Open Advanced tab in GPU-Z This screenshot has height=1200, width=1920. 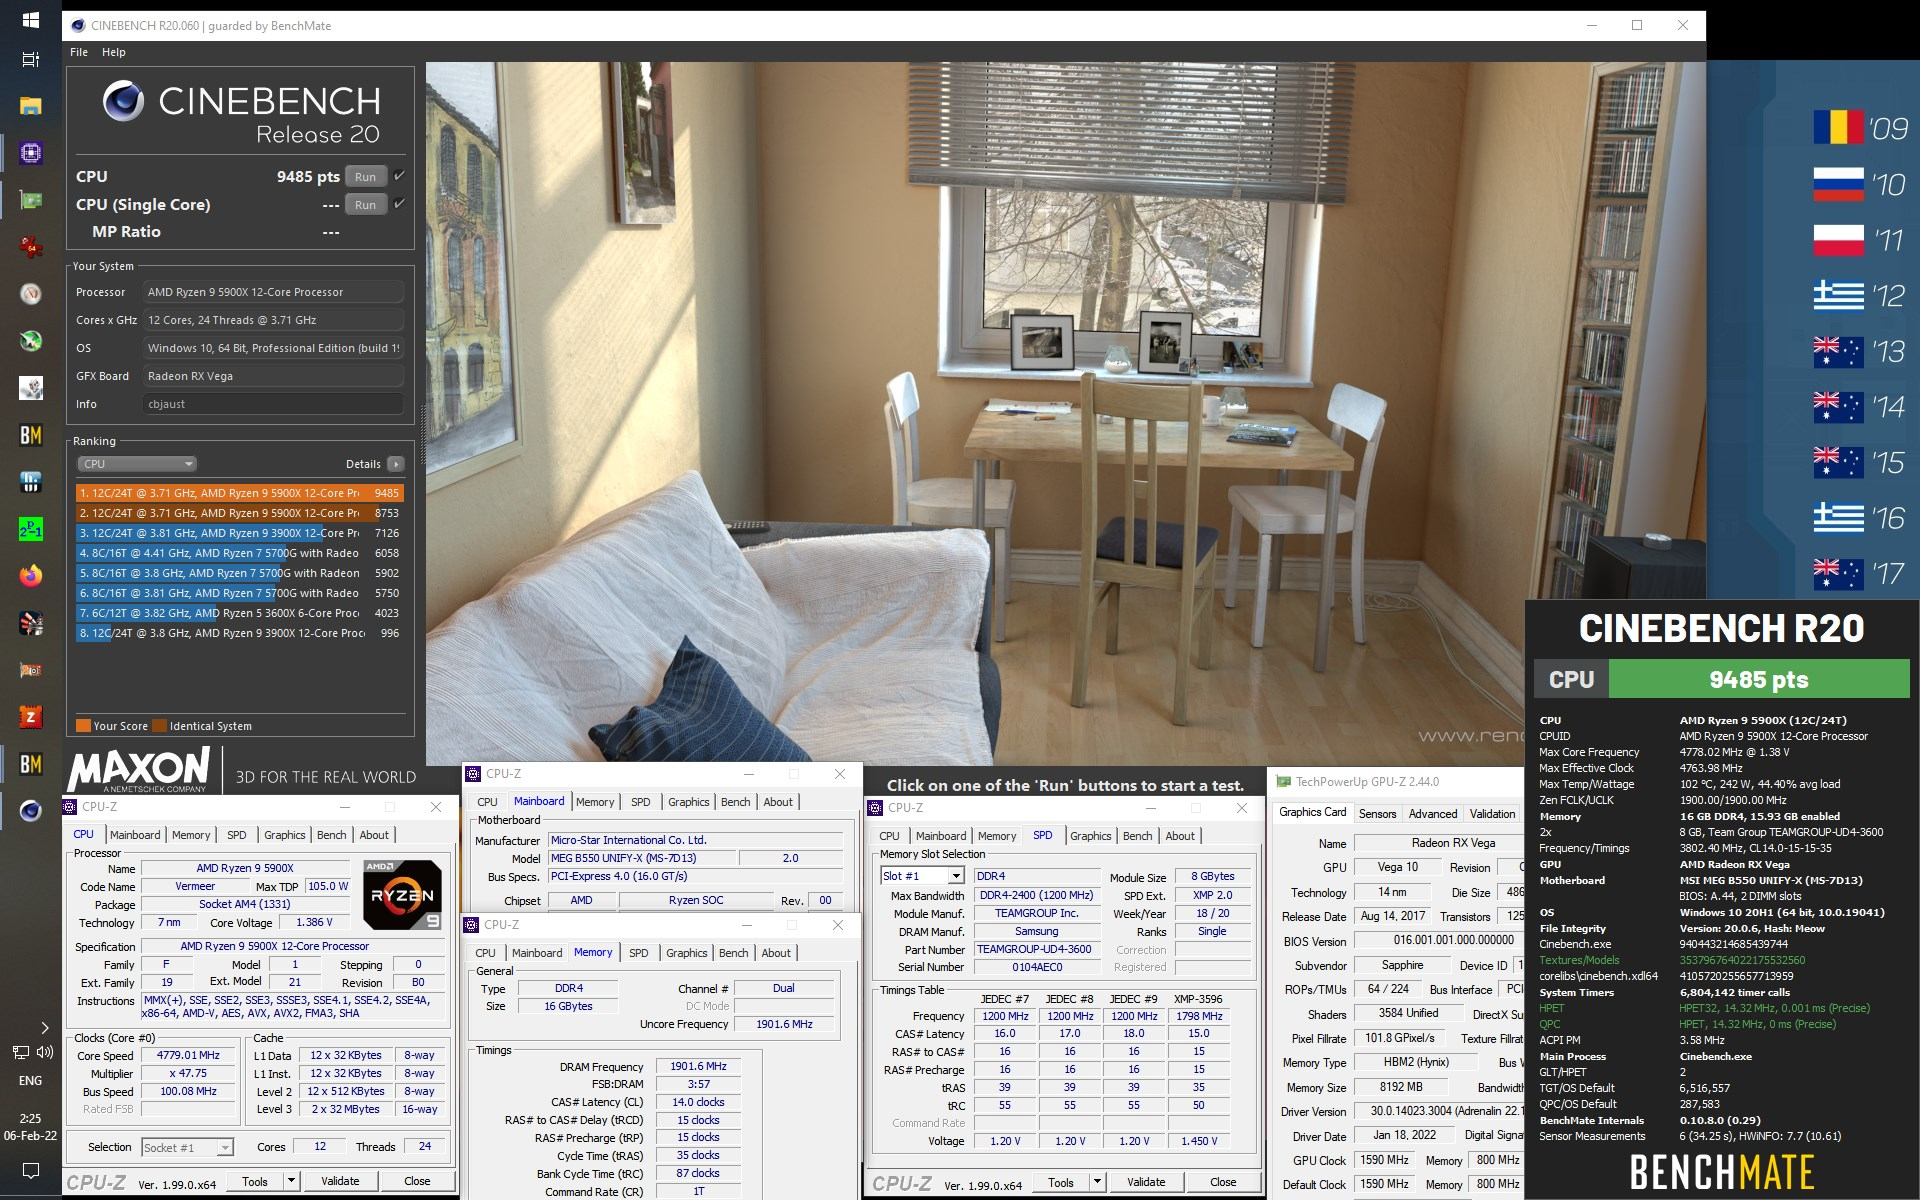tap(1432, 814)
